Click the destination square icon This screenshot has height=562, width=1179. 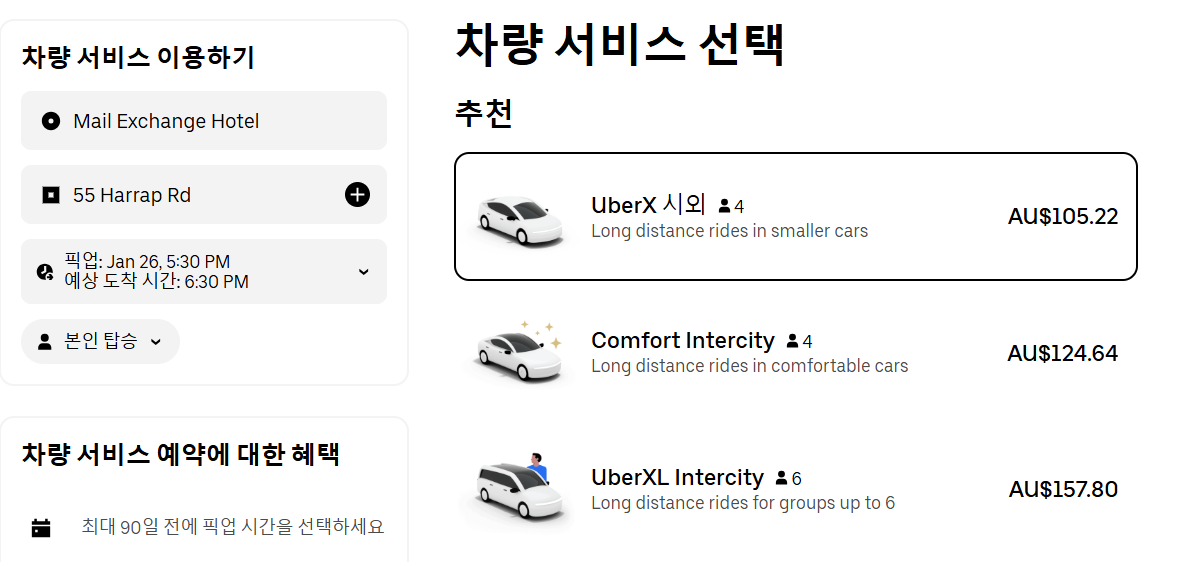(51, 195)
